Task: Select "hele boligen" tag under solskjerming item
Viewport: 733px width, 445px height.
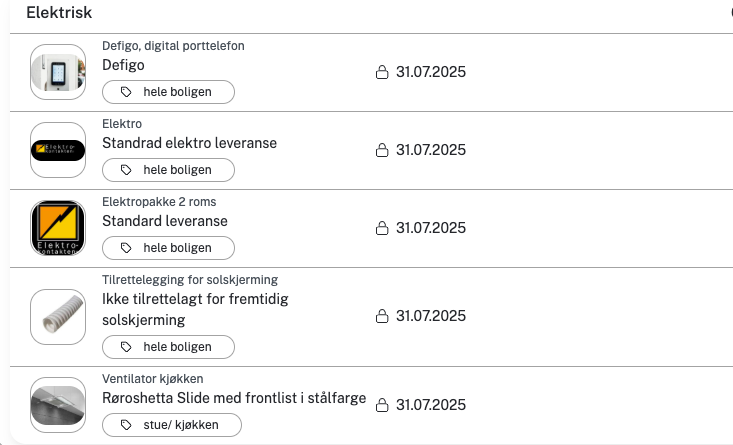Action: coord(168,347)
